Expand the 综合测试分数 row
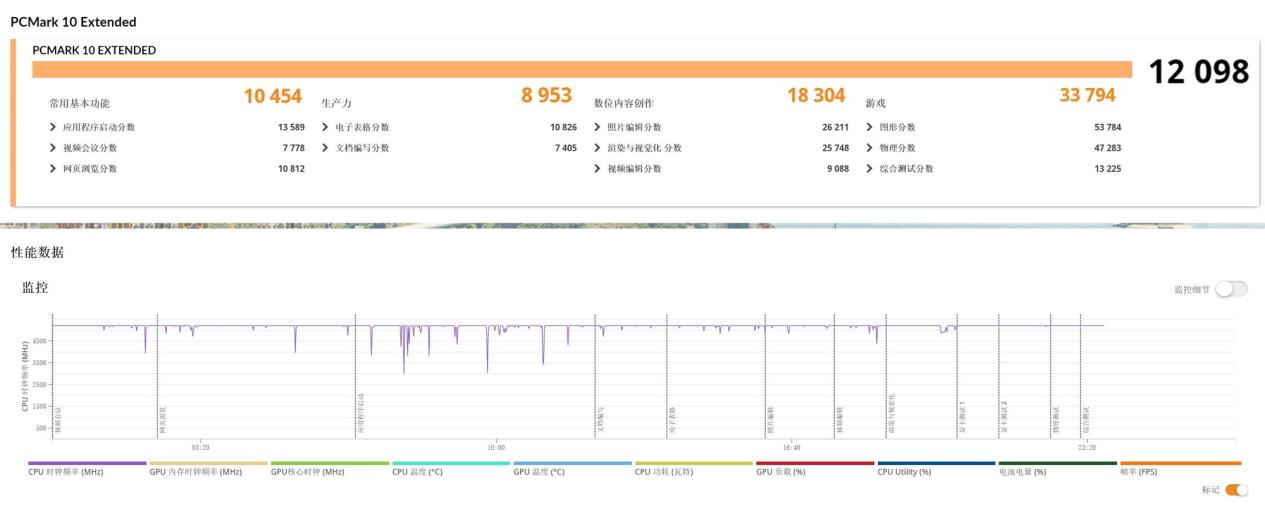This screenshot has width=1265, height=529. (870, 169)
